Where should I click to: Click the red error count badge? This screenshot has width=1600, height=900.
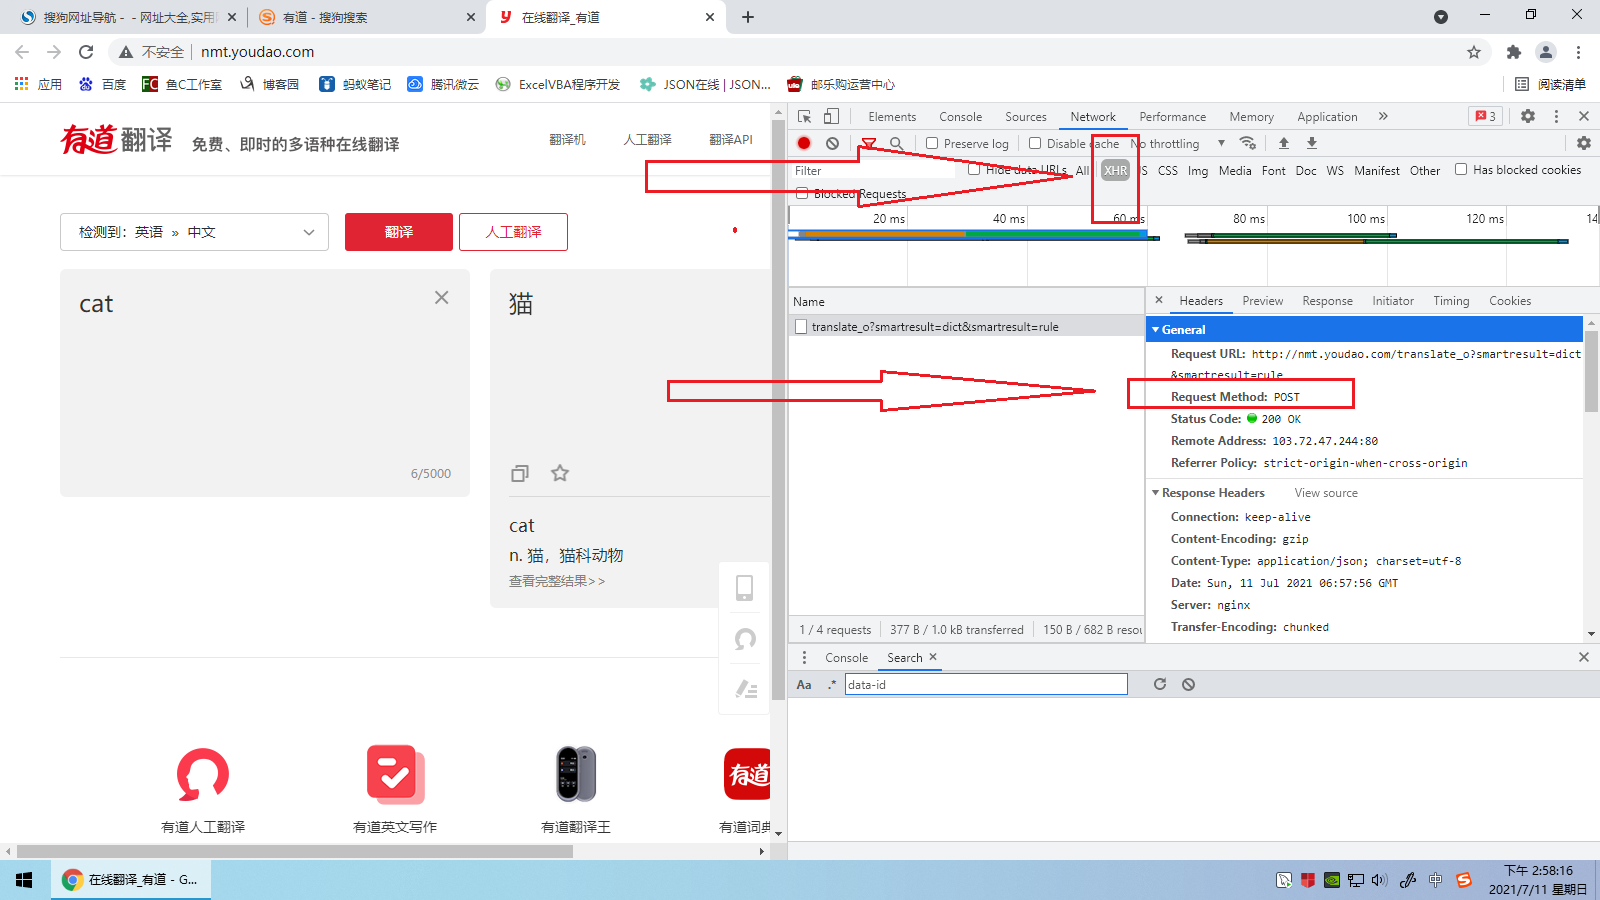click(x=1485, y=116)
